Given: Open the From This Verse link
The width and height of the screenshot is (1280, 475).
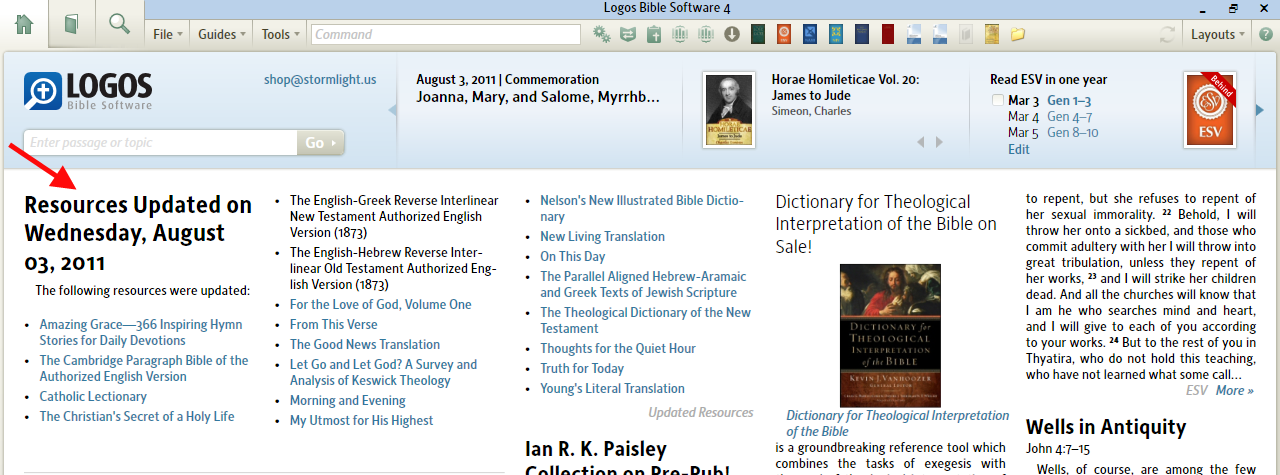Looking at the screenshot, I should (334, 324).
